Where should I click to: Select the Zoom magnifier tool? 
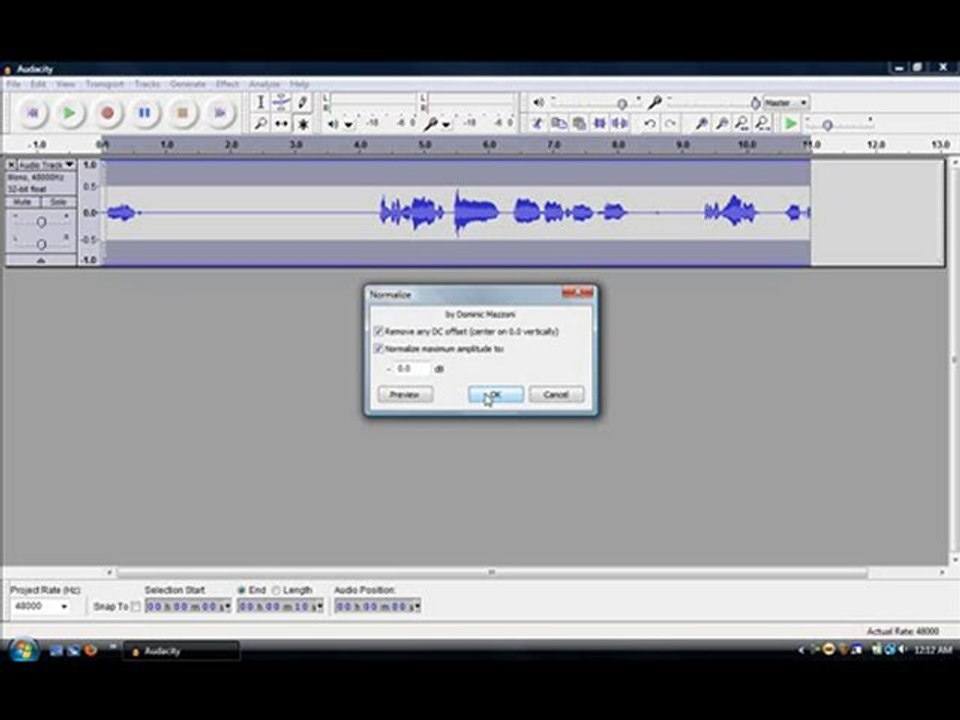coord(260,124)
